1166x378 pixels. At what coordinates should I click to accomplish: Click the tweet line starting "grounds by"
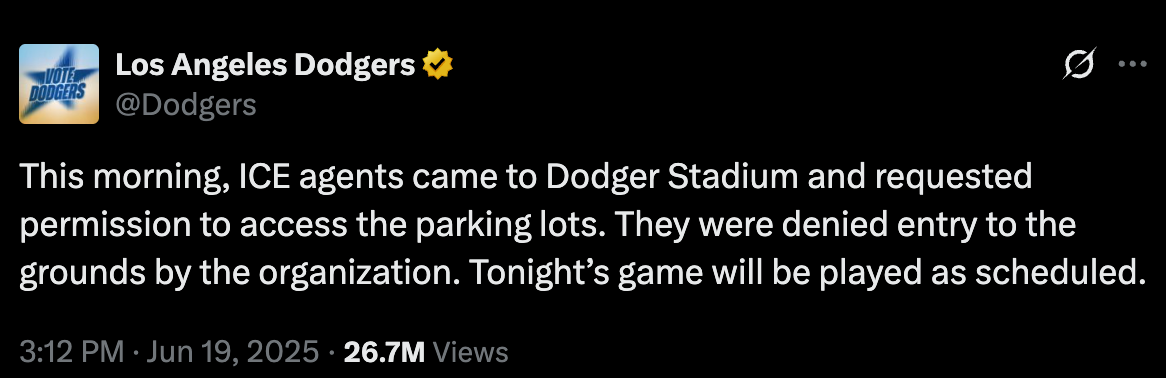click(579, 274)
